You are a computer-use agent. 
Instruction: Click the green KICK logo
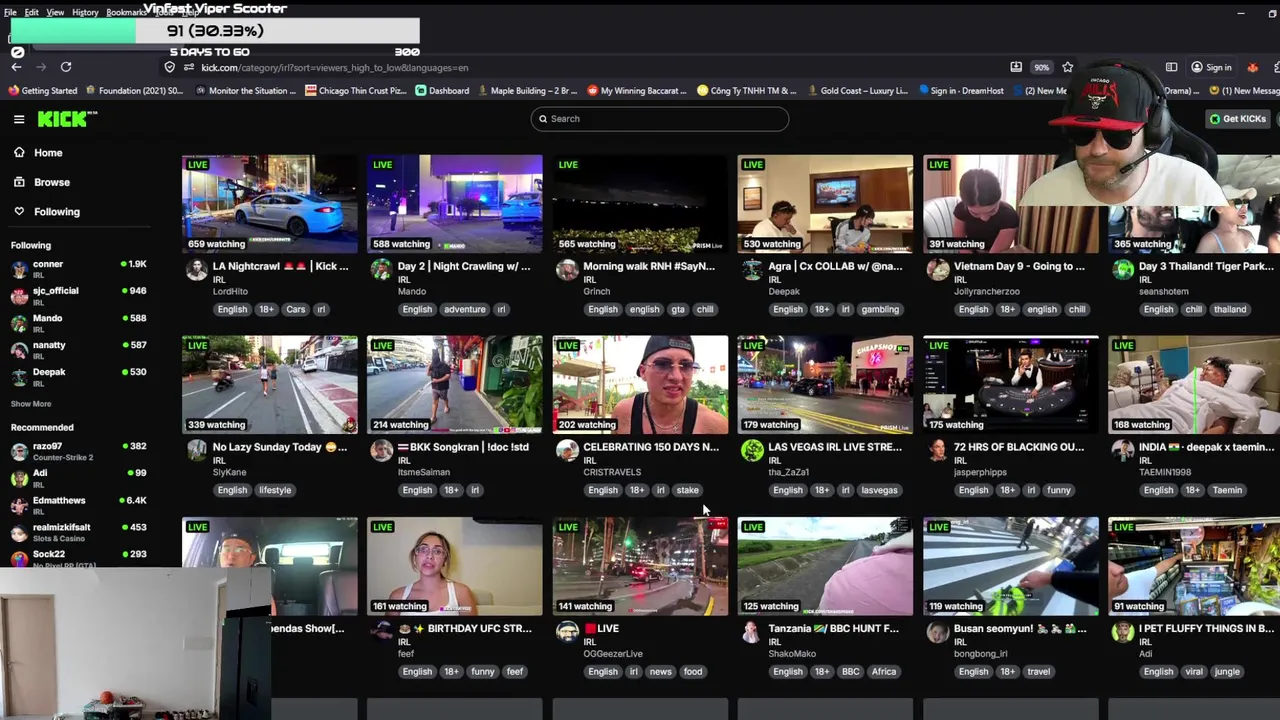67,119
